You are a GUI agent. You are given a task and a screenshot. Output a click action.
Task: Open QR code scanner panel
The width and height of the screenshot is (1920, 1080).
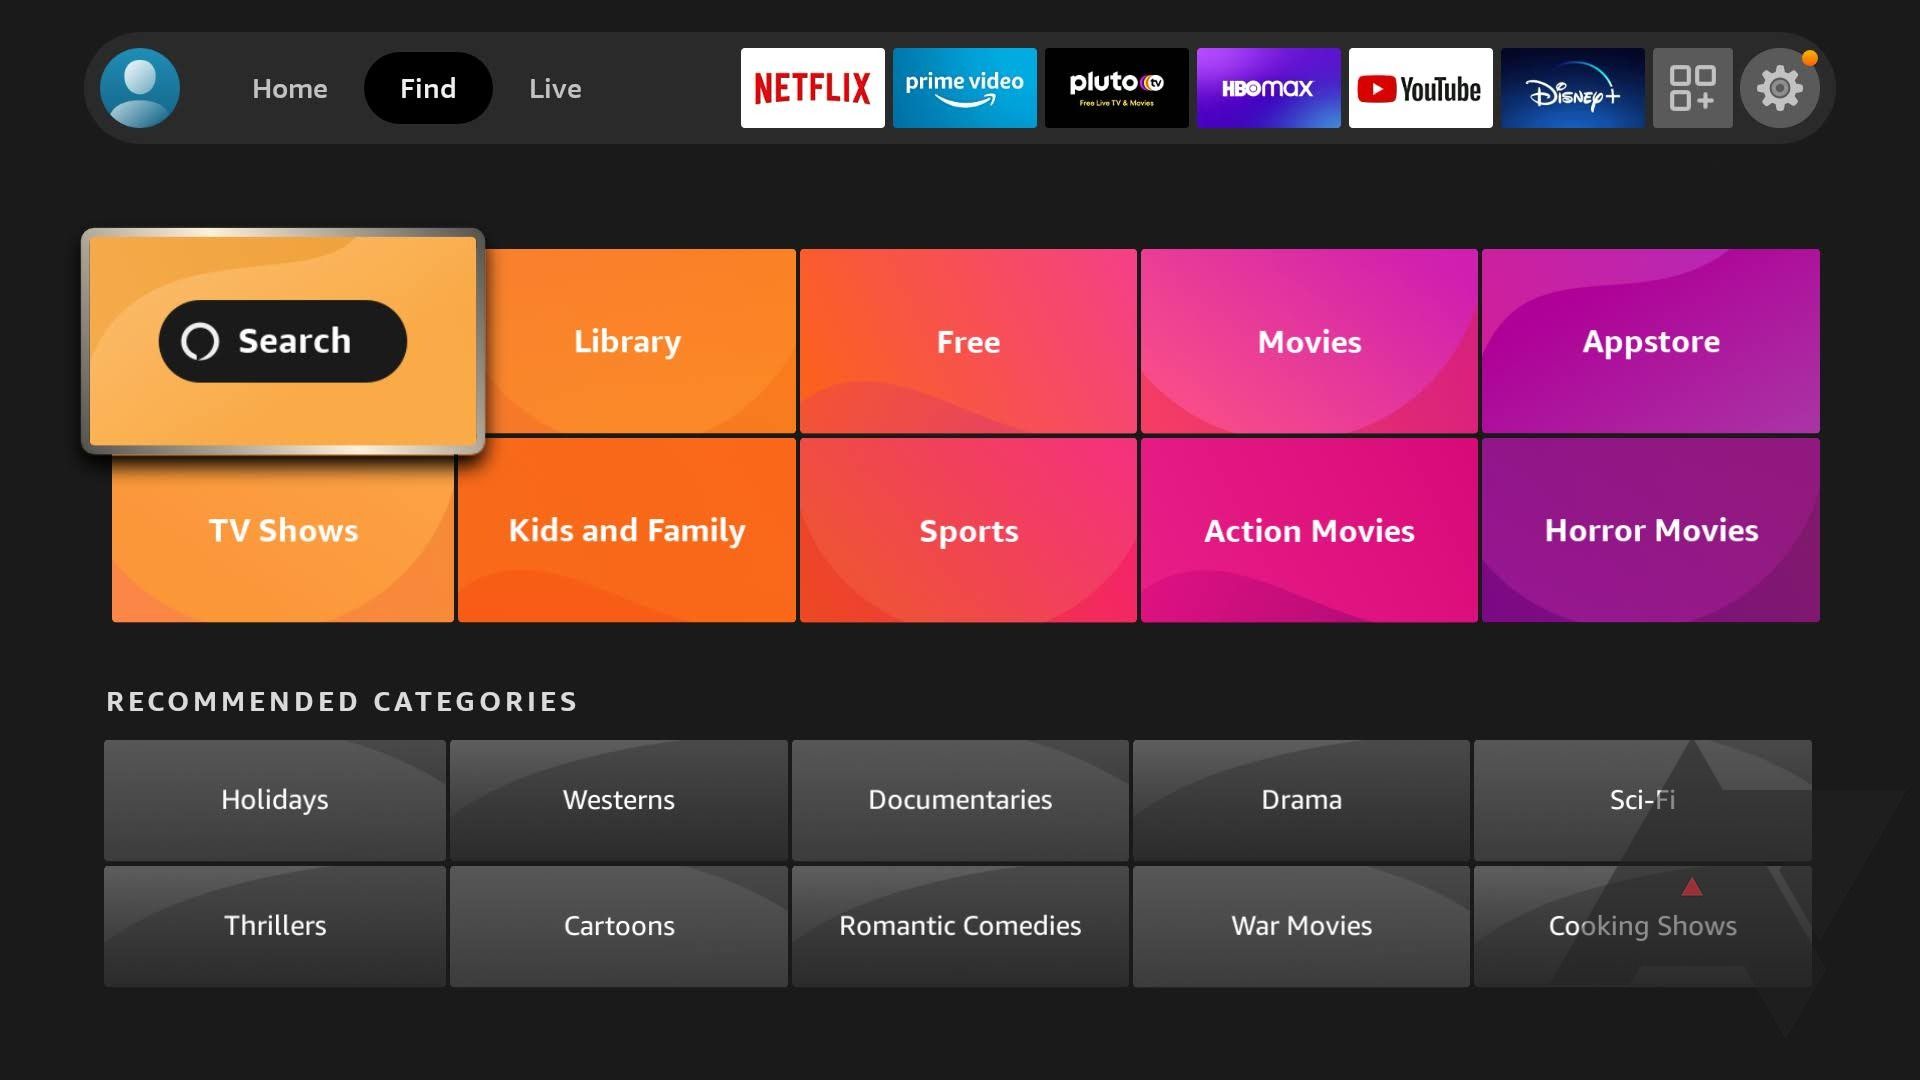pyautogui.click(x=1693, y=87)
